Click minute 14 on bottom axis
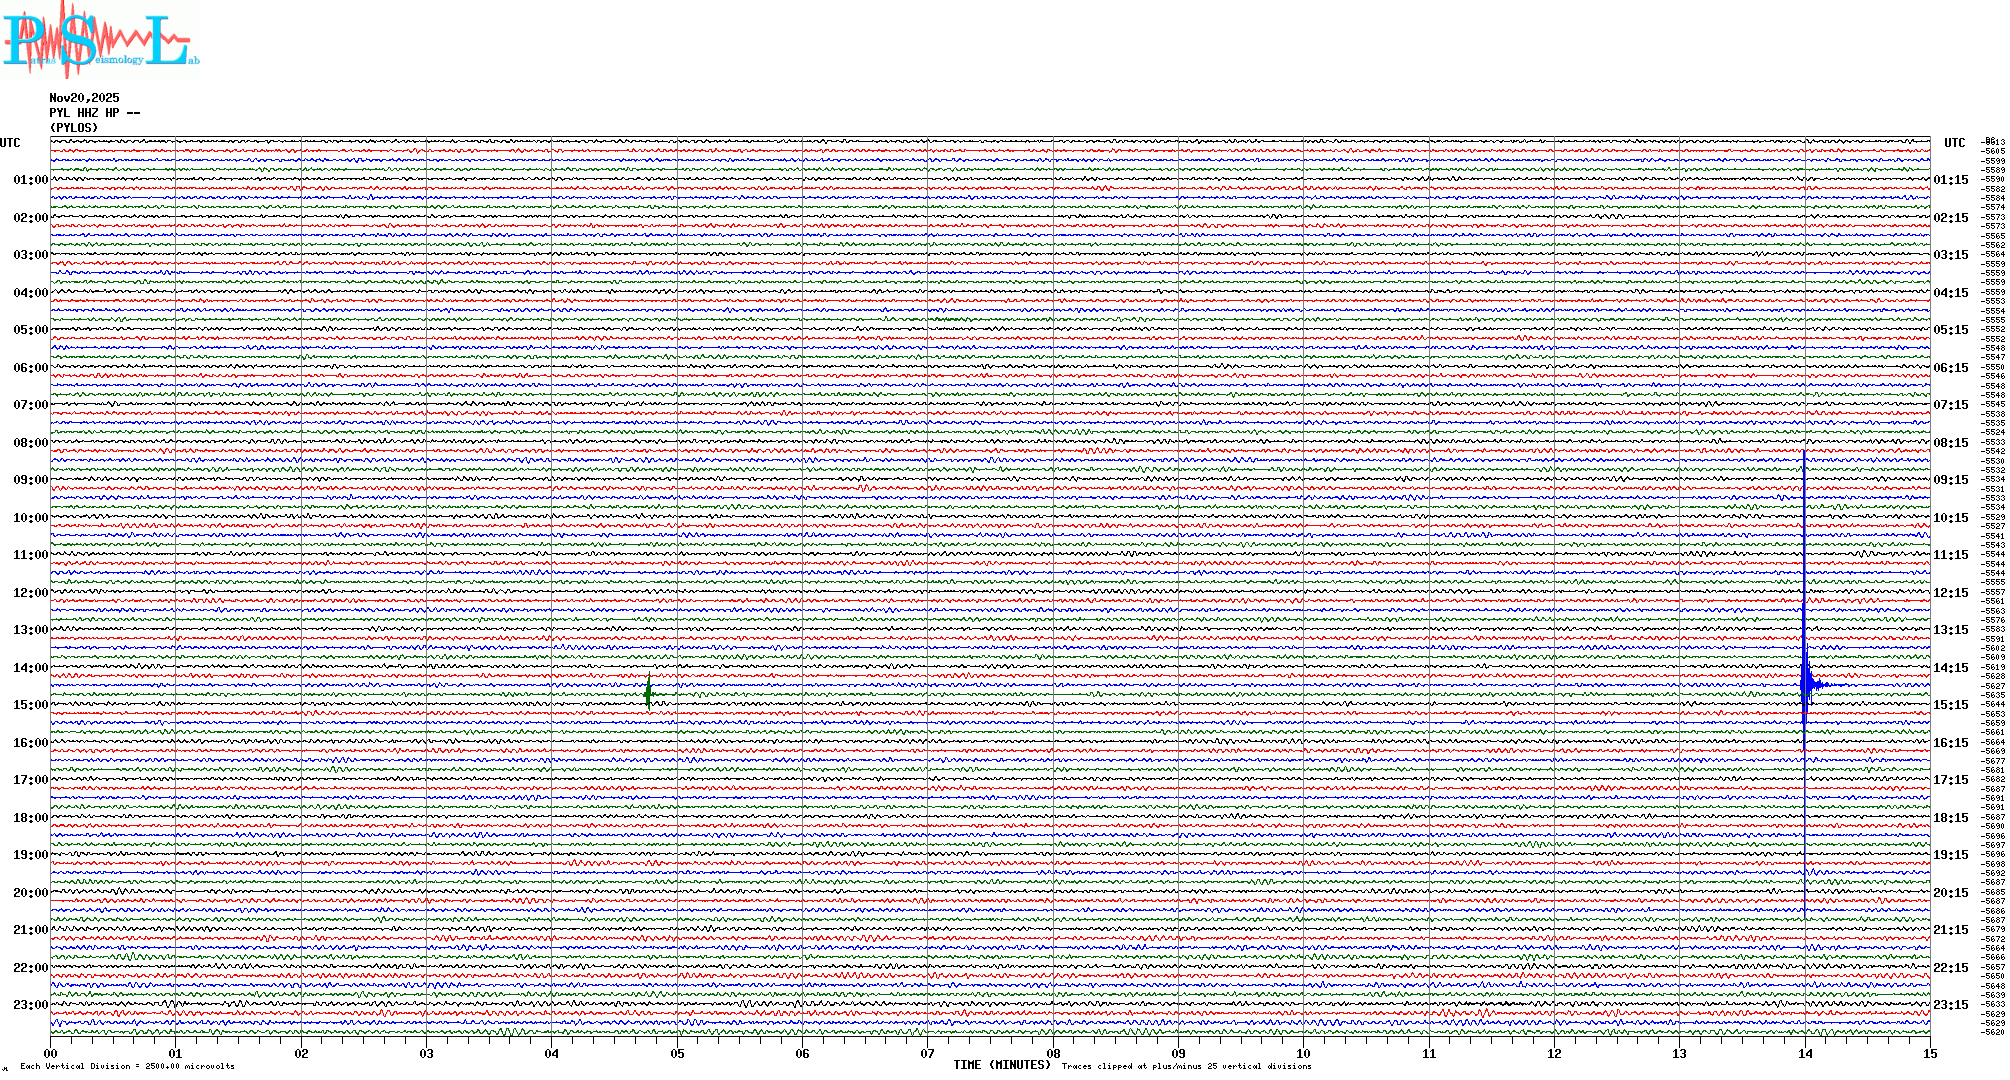Image resolution: width=2010 pixels, height=1080 pixels. 1805,1054
